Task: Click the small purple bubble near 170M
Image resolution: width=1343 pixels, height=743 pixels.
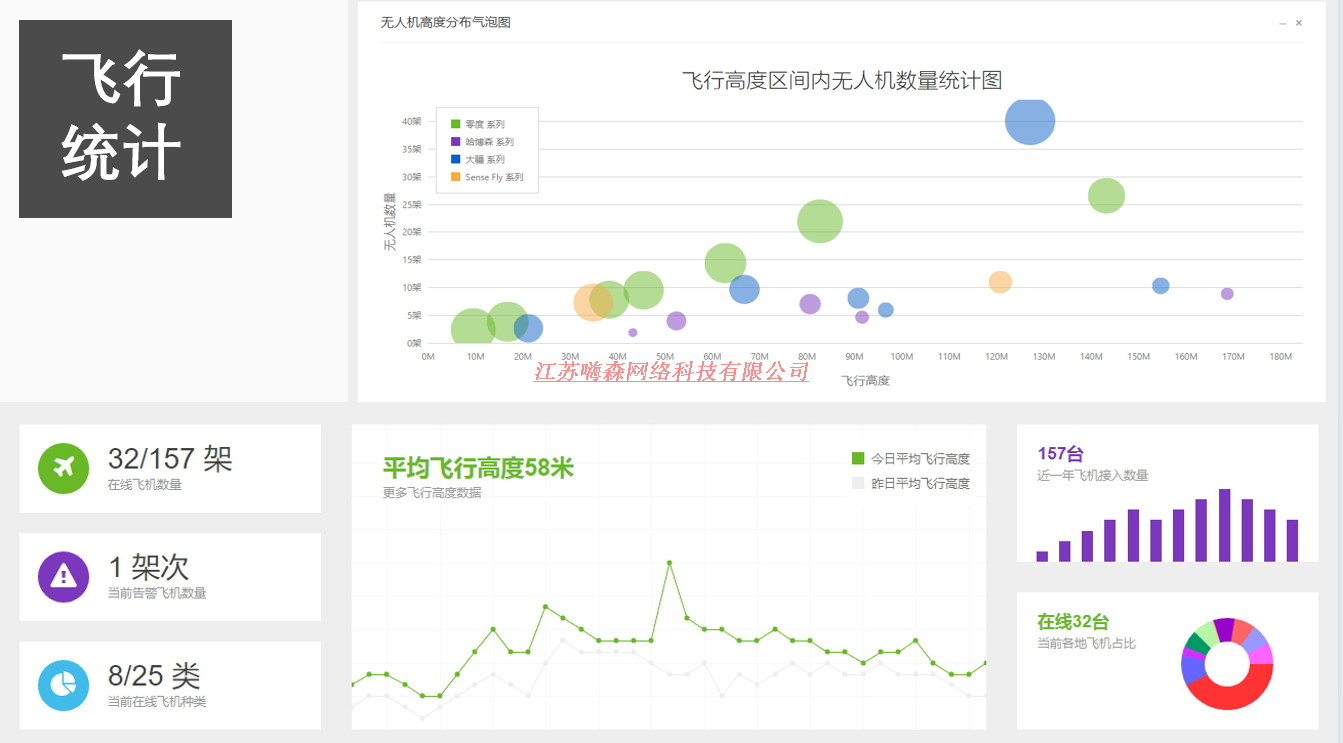Action: [x=1227, y=294]
